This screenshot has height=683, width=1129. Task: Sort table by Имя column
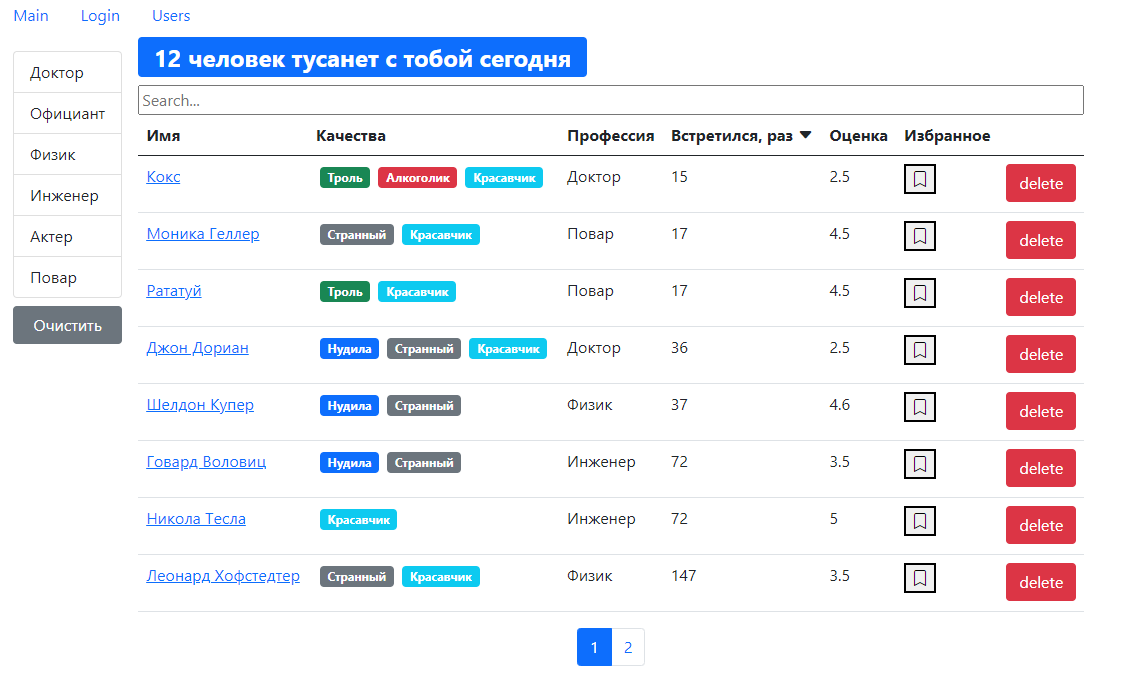(163, 135)
